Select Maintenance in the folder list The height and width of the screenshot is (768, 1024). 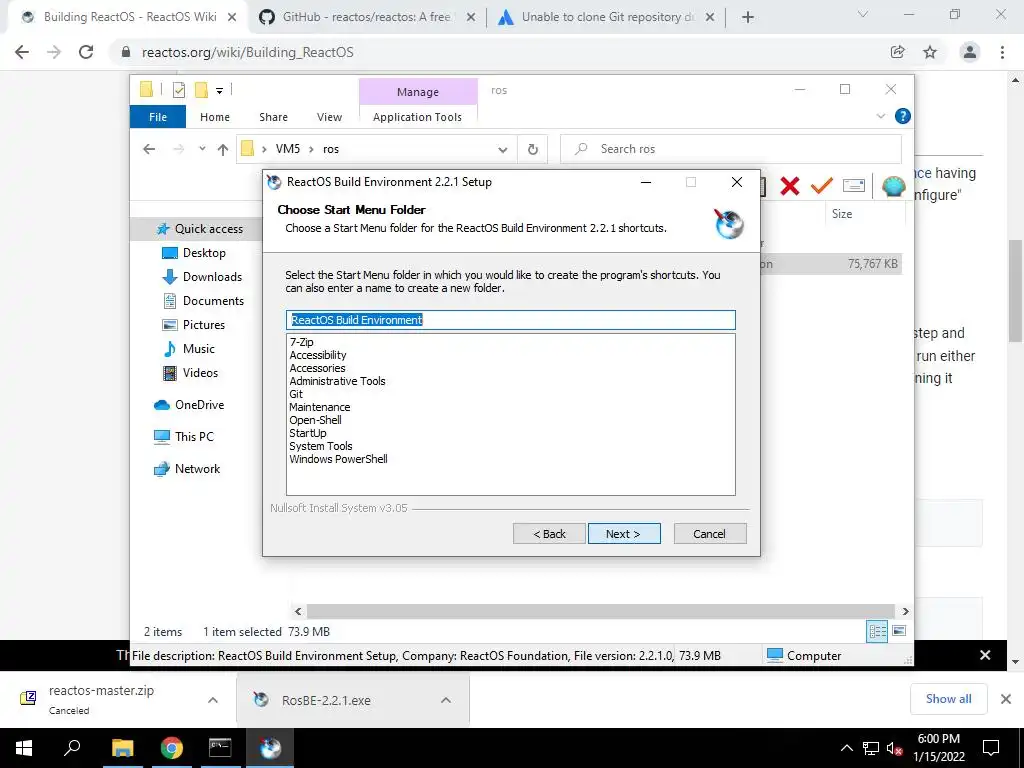[320, 408]
